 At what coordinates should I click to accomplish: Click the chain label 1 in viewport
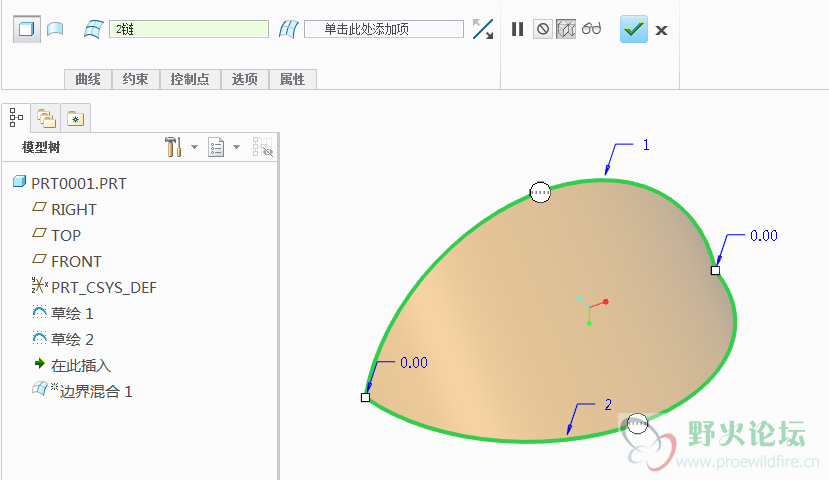646,145
